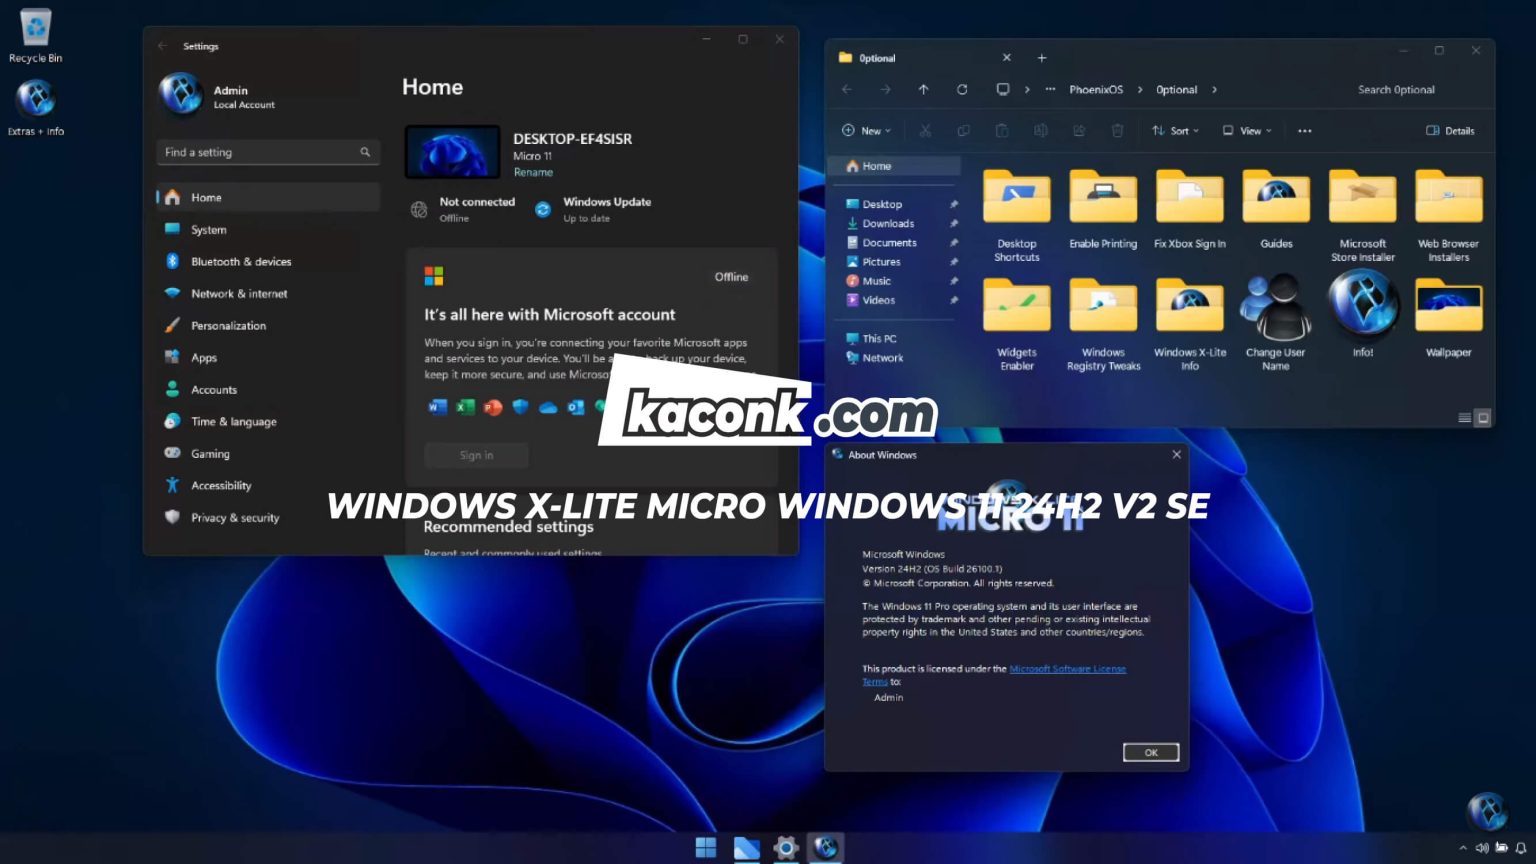Open the Fix Xbox Sign In folder

pyautogui.click(x=1190, y=210)
